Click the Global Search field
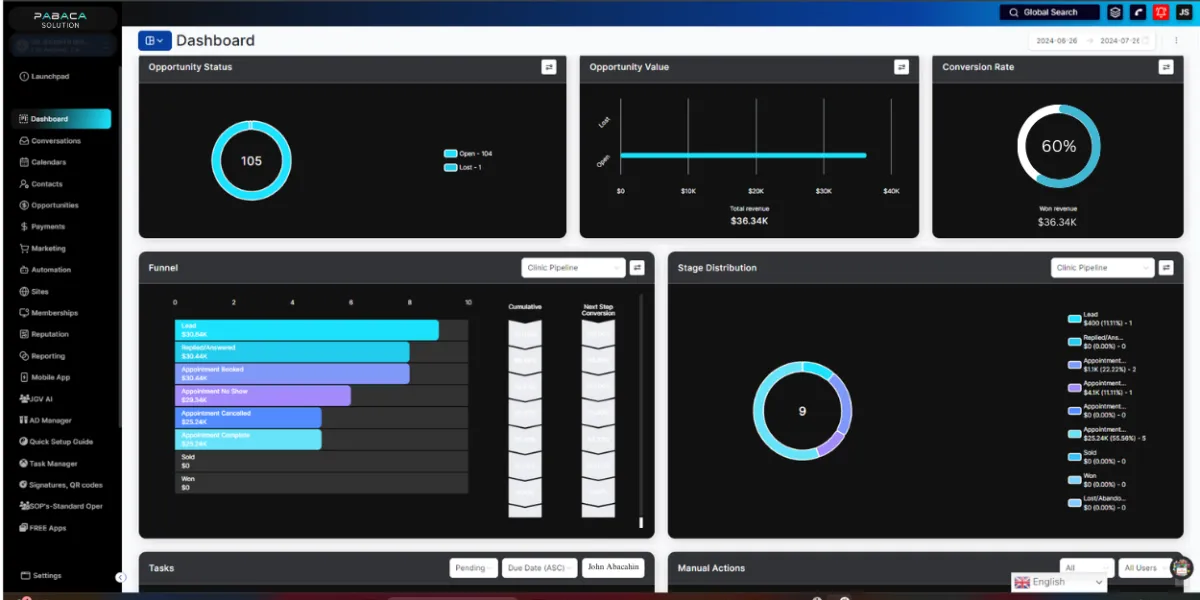 pos(1049,12)
